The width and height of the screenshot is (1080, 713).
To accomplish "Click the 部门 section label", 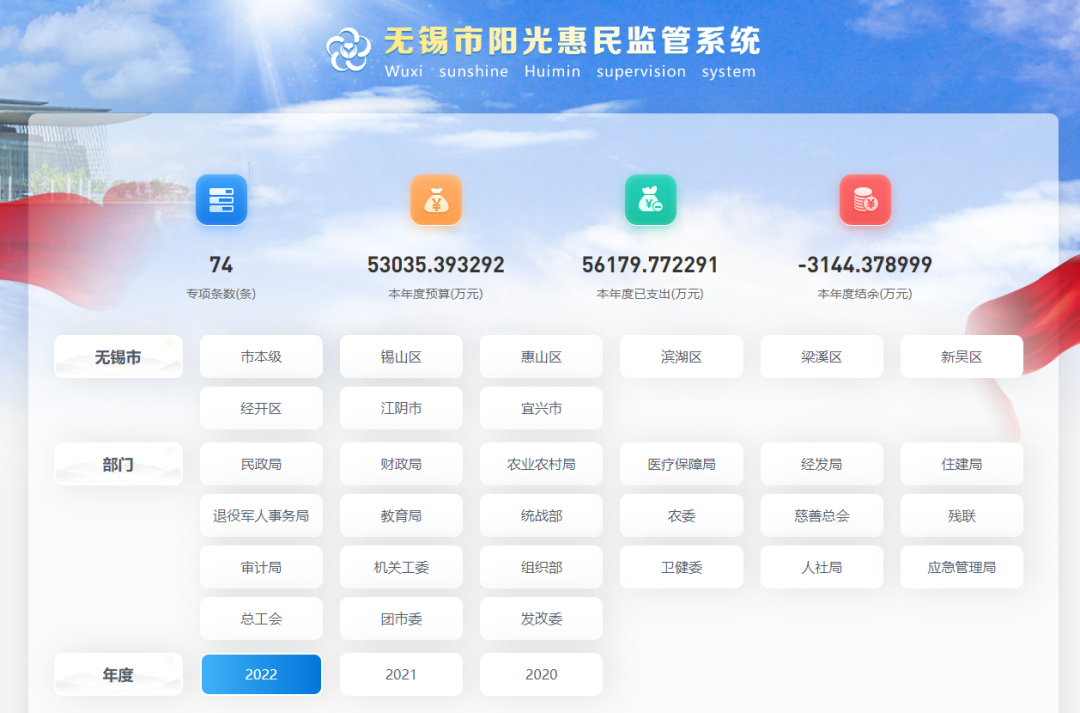I will coord(118,463).
